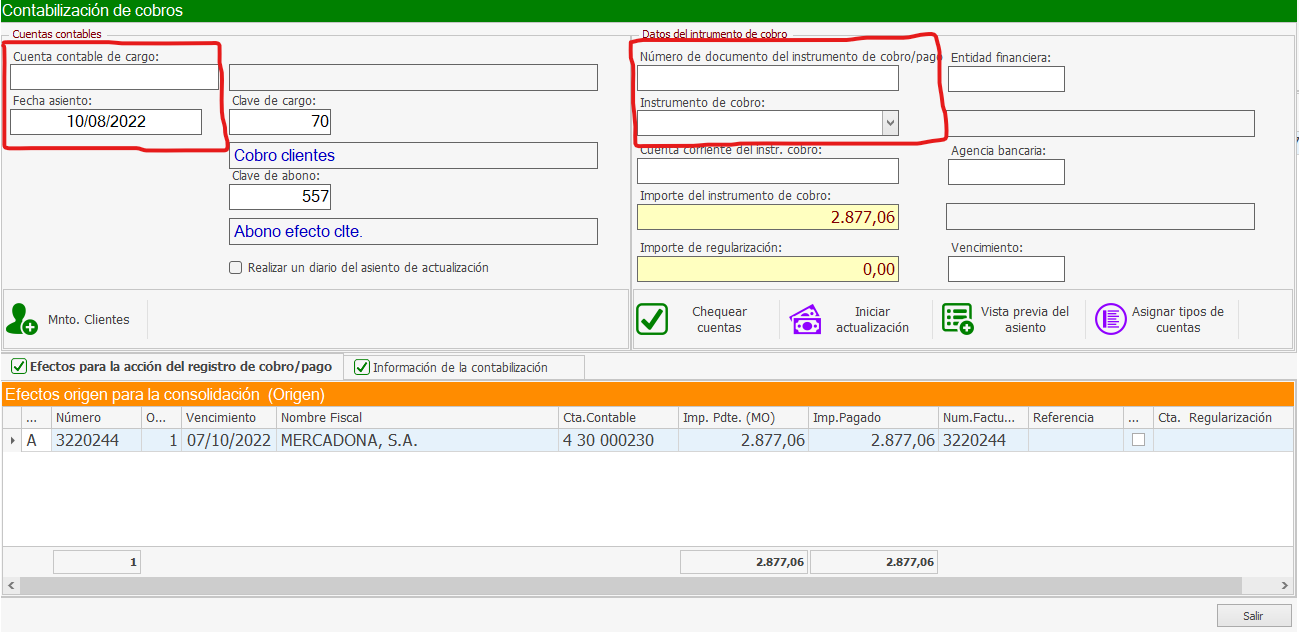
Task: Click the green check icon on Efectos tab
Action: click(x=18, y=366)
